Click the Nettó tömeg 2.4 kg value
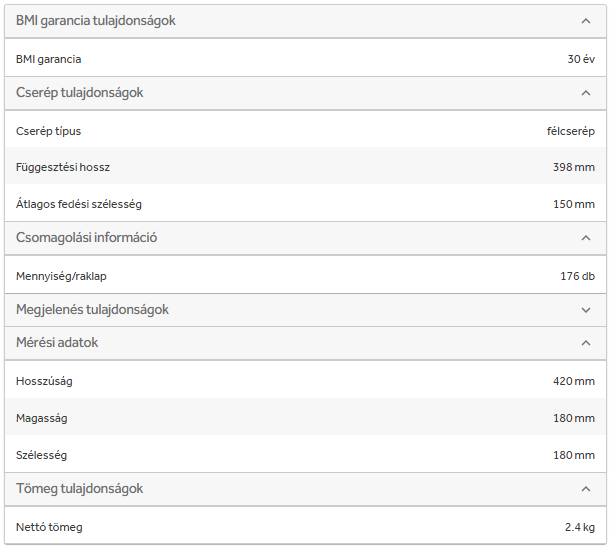 tap(580, 527)
